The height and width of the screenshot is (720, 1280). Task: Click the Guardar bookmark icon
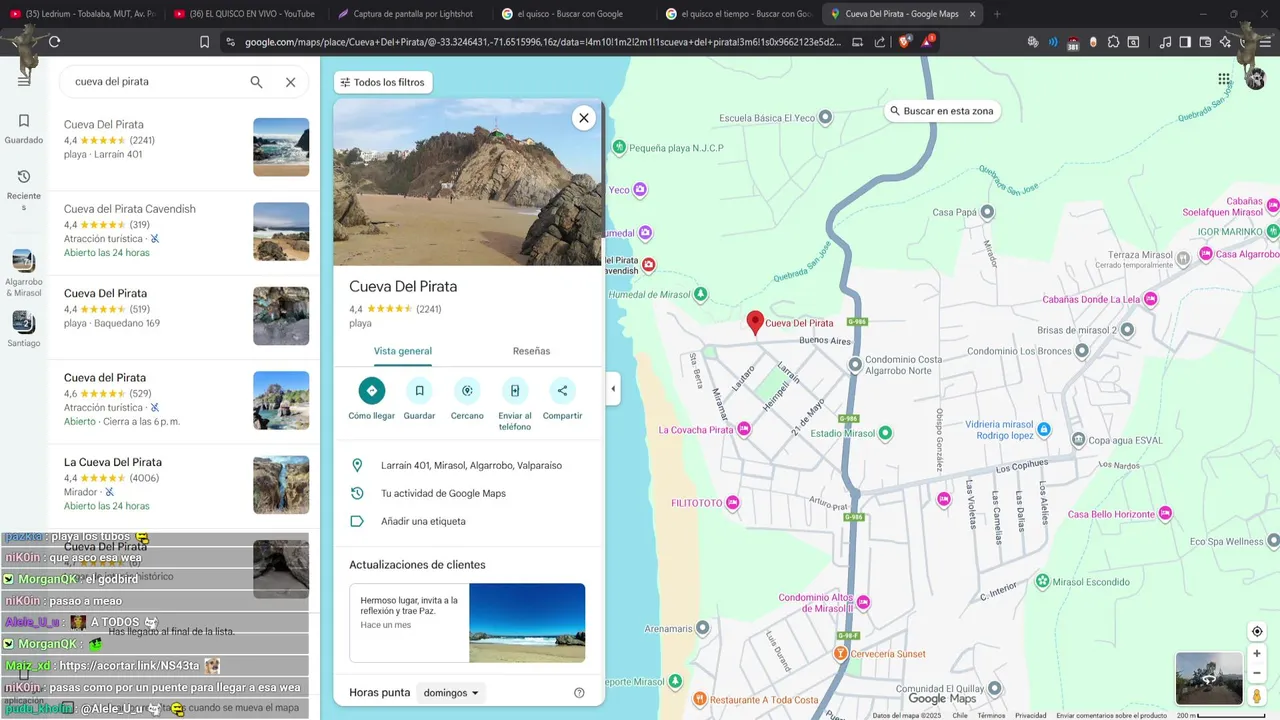coord(419,390)
